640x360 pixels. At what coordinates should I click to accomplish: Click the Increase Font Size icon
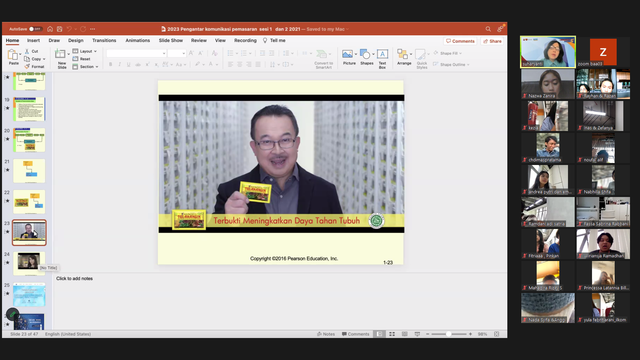pyautogui.click(x=191, y=53)
